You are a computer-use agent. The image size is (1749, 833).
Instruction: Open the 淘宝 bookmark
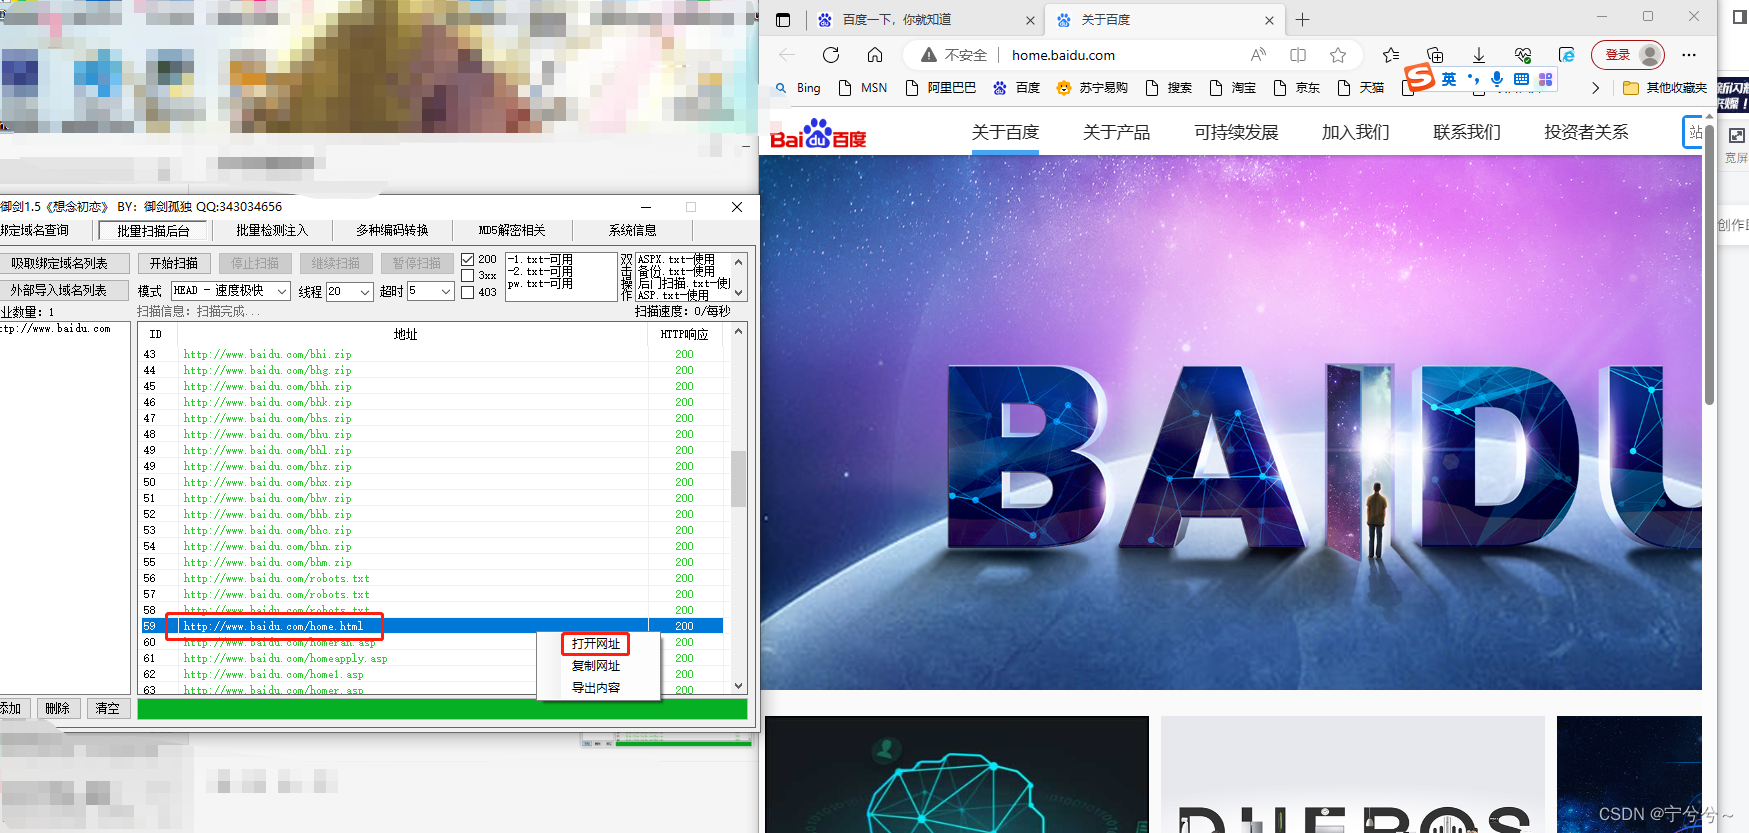[1233, 88]
